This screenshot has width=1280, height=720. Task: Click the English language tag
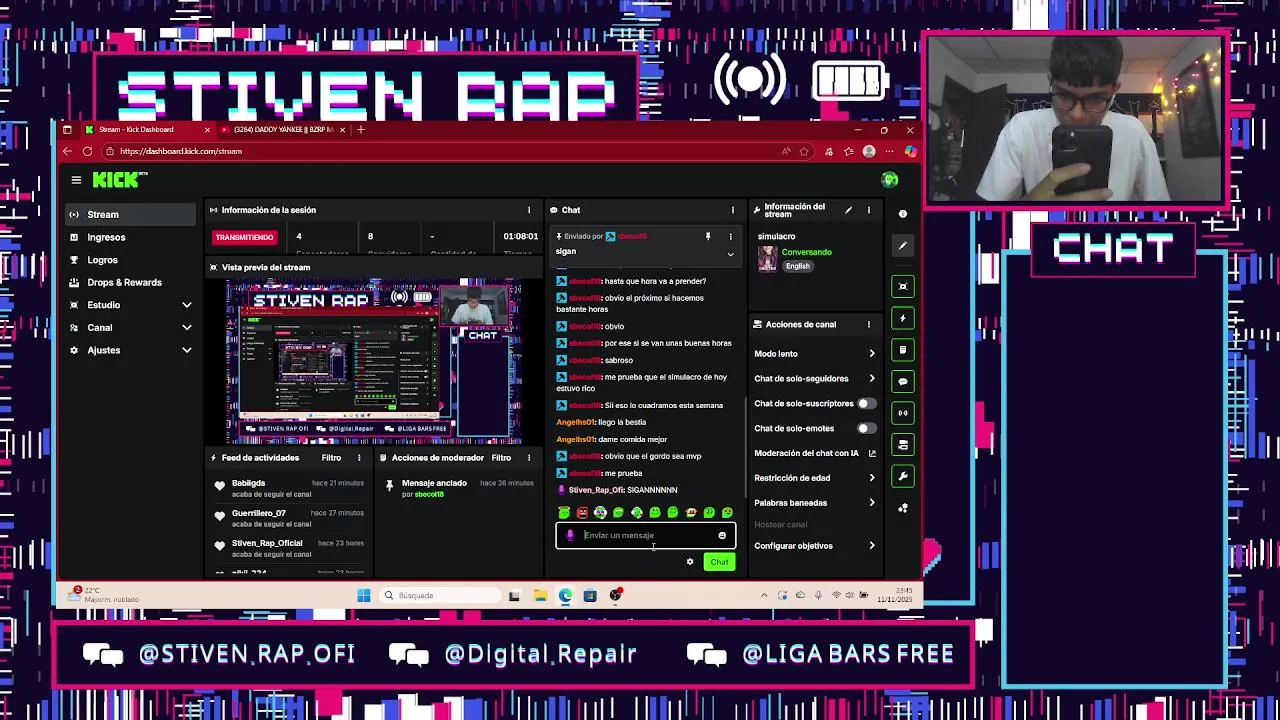pos(797,266)
